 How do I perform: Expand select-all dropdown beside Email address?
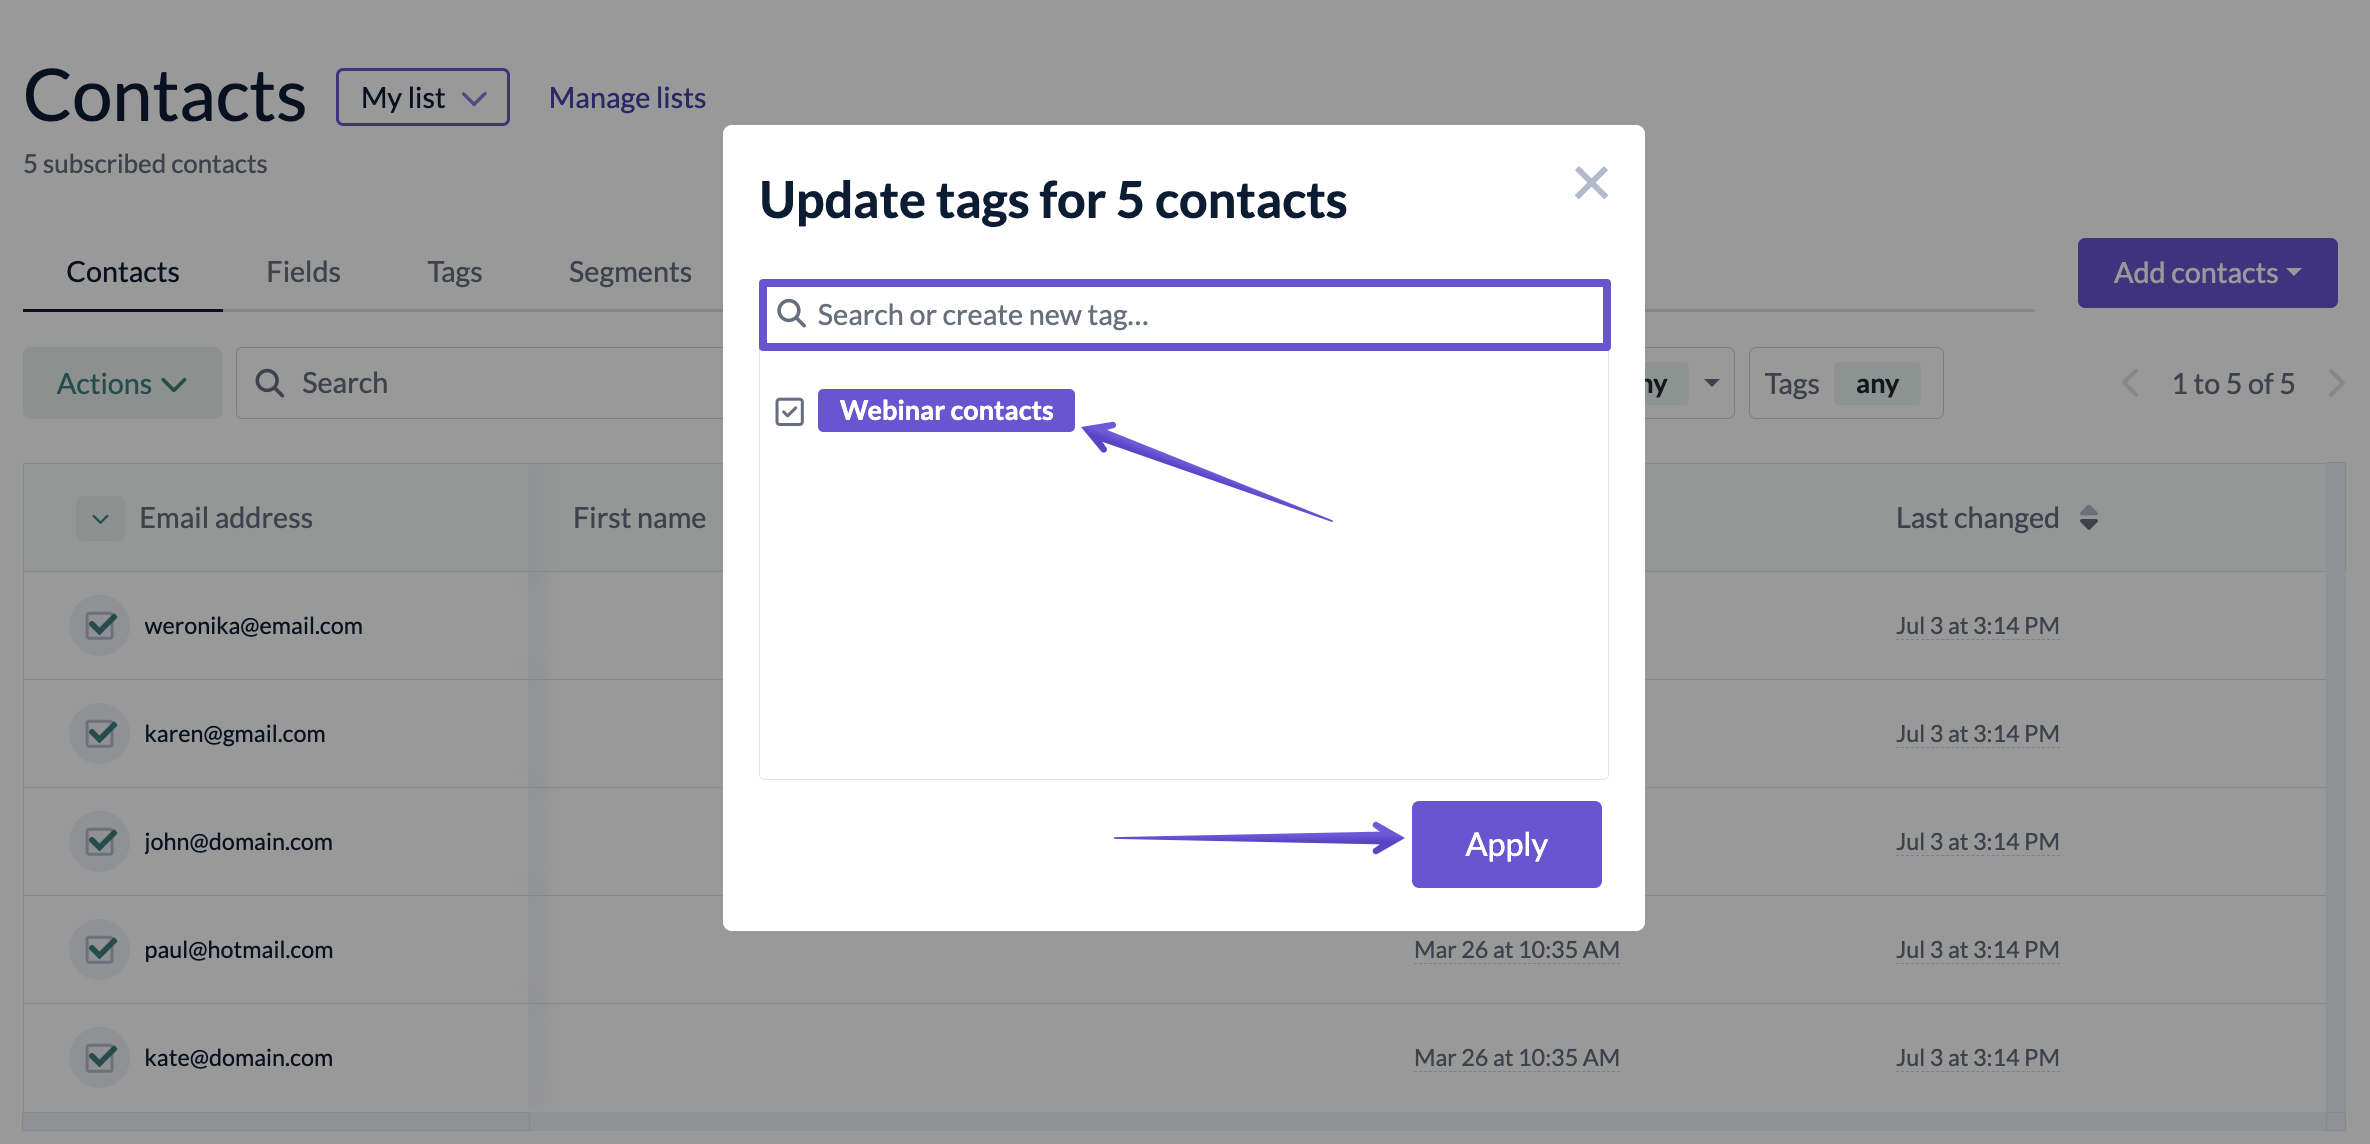pos(100,518)
